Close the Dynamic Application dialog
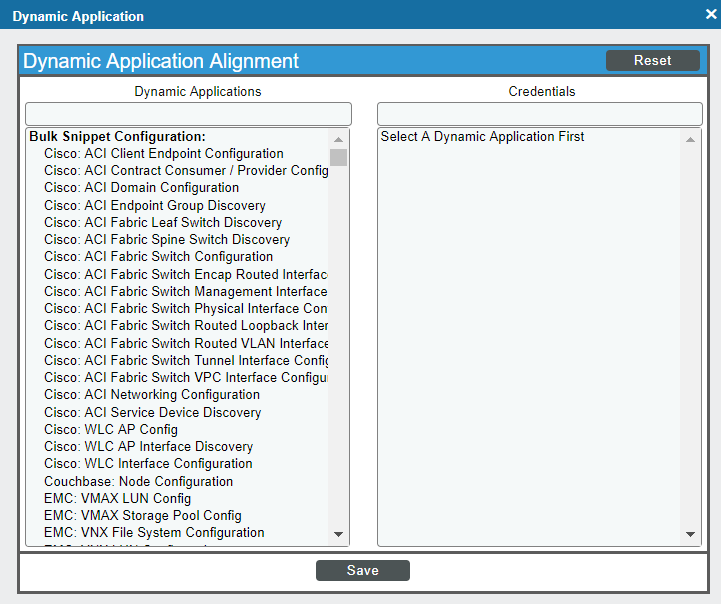 [711, 14]
